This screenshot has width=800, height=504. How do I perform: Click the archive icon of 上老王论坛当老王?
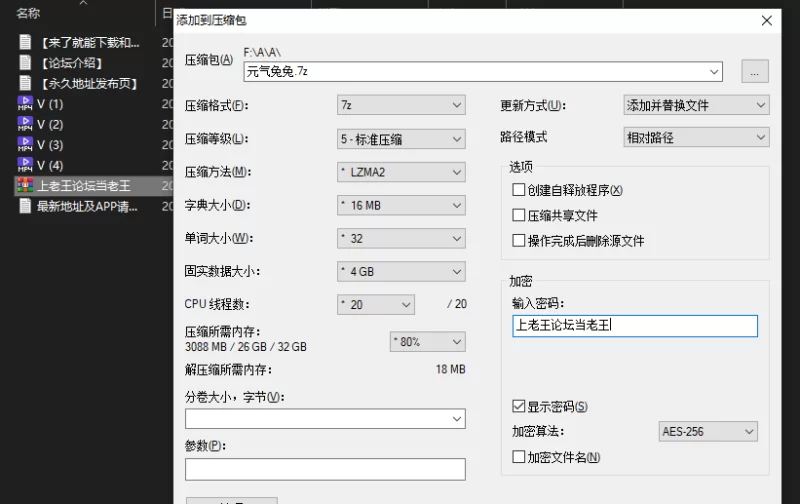point(25,185)
